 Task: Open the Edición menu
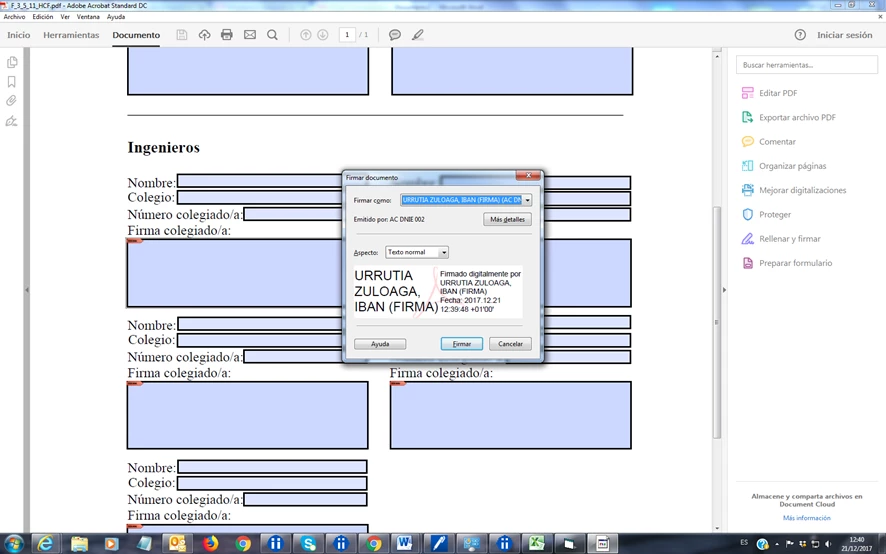point(42,17)
